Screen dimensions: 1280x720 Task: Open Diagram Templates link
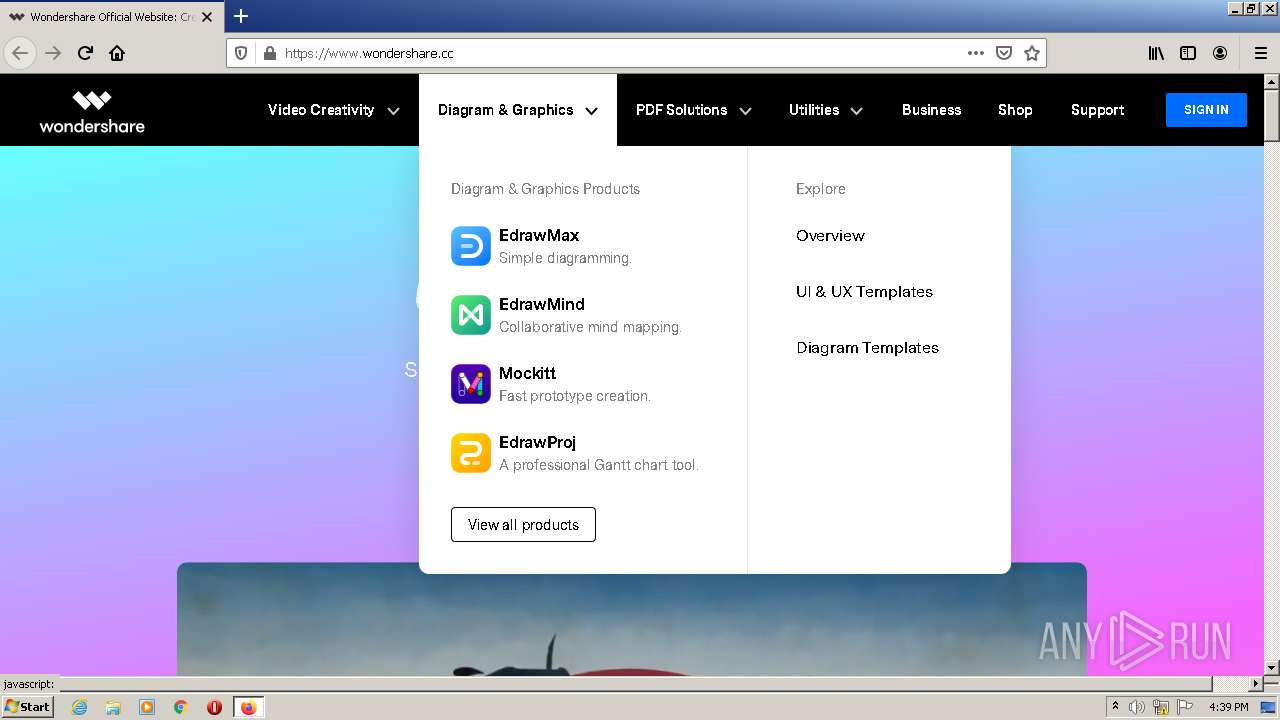tap(867, 348)
